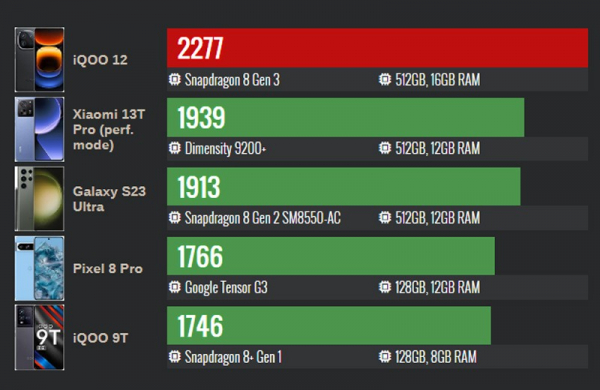The image size is (600, 390).
Task: Click the green 1939 score bar
Action: pos(346,117)
